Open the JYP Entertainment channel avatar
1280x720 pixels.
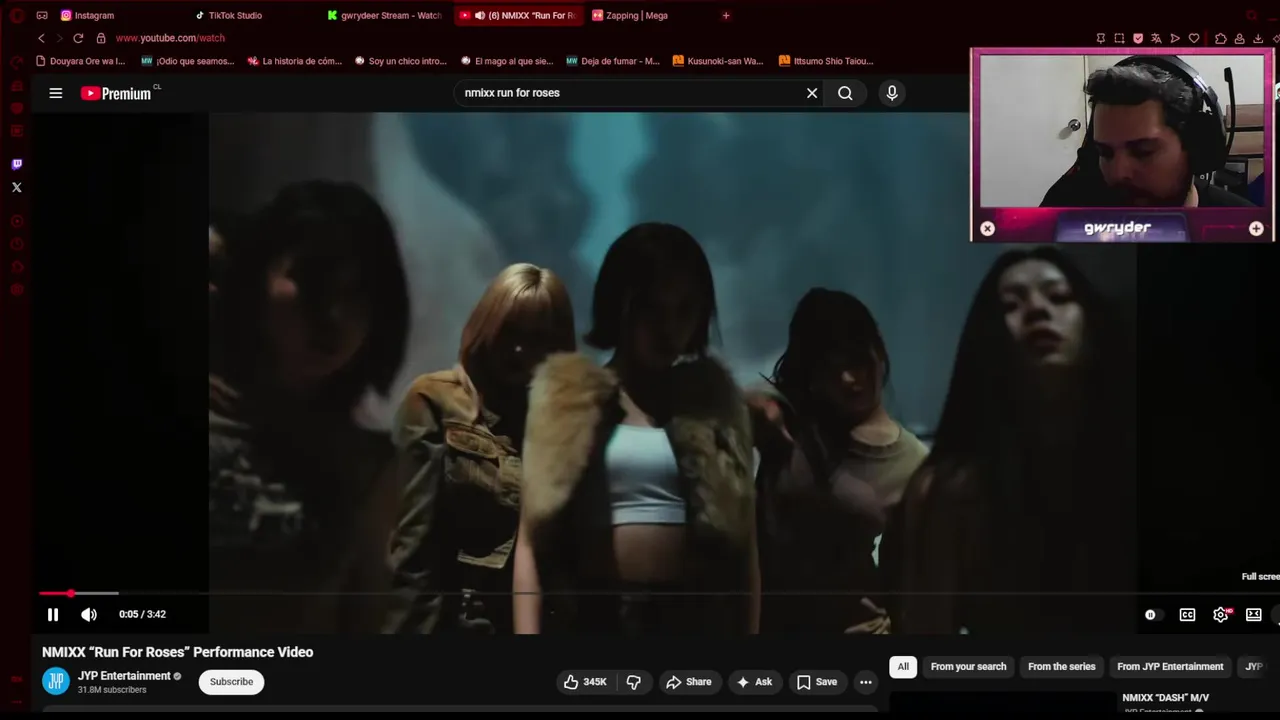coord(56,682)
